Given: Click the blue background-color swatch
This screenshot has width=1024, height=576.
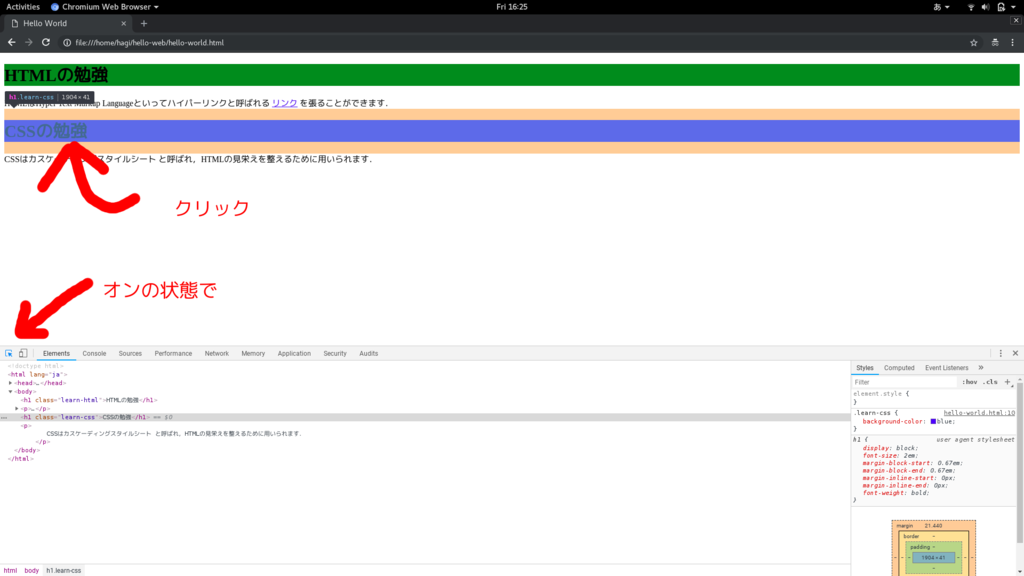Looking at the screenshot, I should 933,422.
